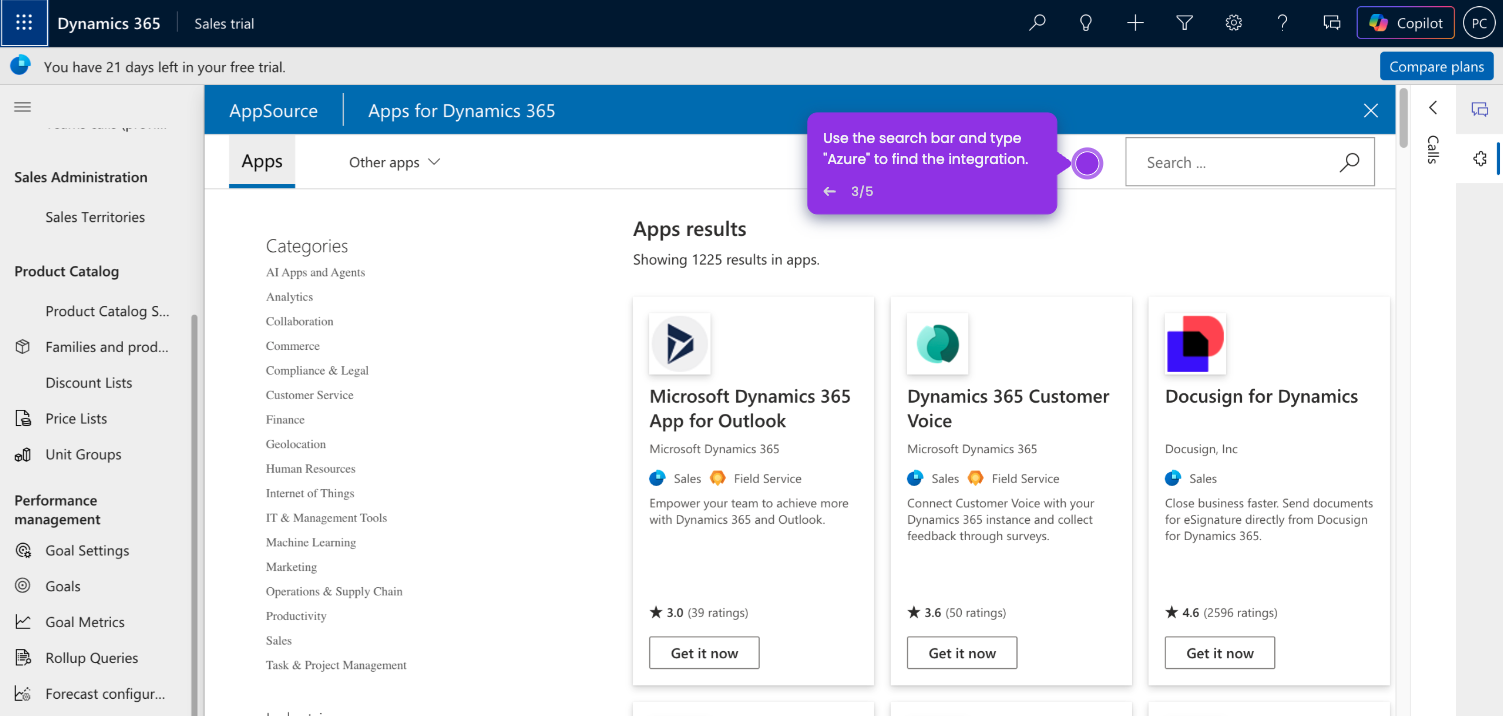Filter by Customer Service category
Image resolution: width=1503 pixels, height=716 pixels.
pyautogui.click(x=309, y=395)
